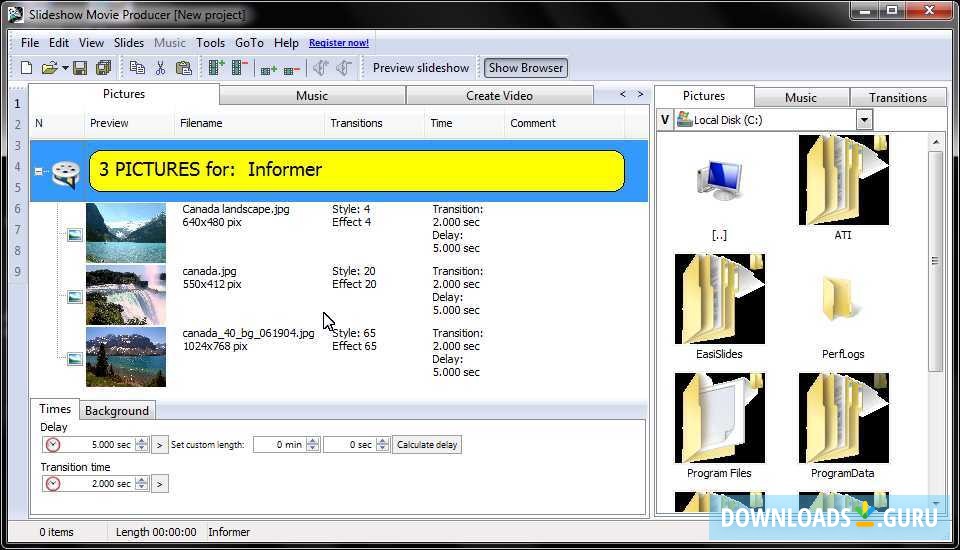Open the ProgramData folder in the browser
The image size is (960, 550).
tap(843, 418)
